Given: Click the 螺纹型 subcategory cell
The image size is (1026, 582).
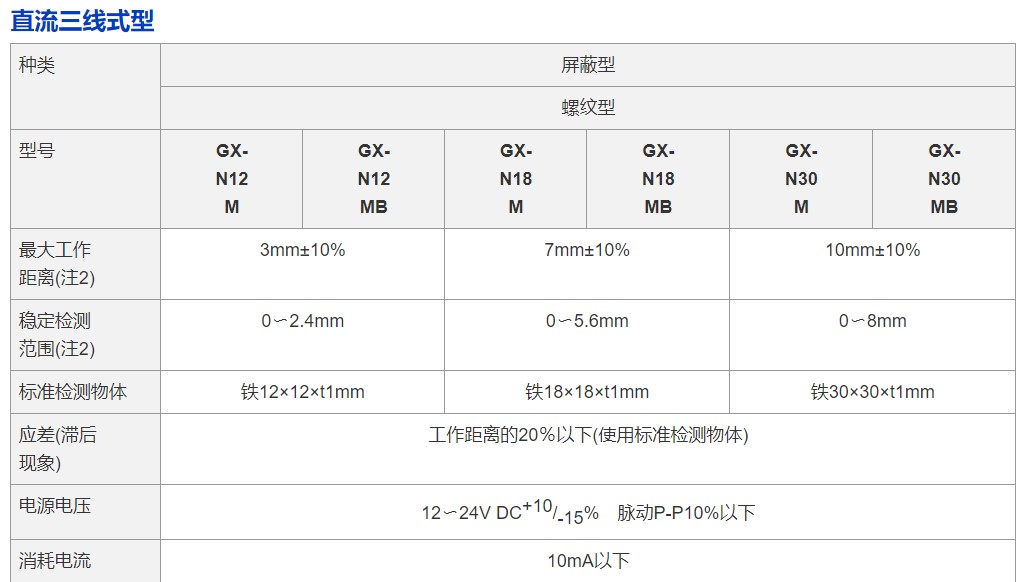Looking at the screenshot, I should 588,108.
